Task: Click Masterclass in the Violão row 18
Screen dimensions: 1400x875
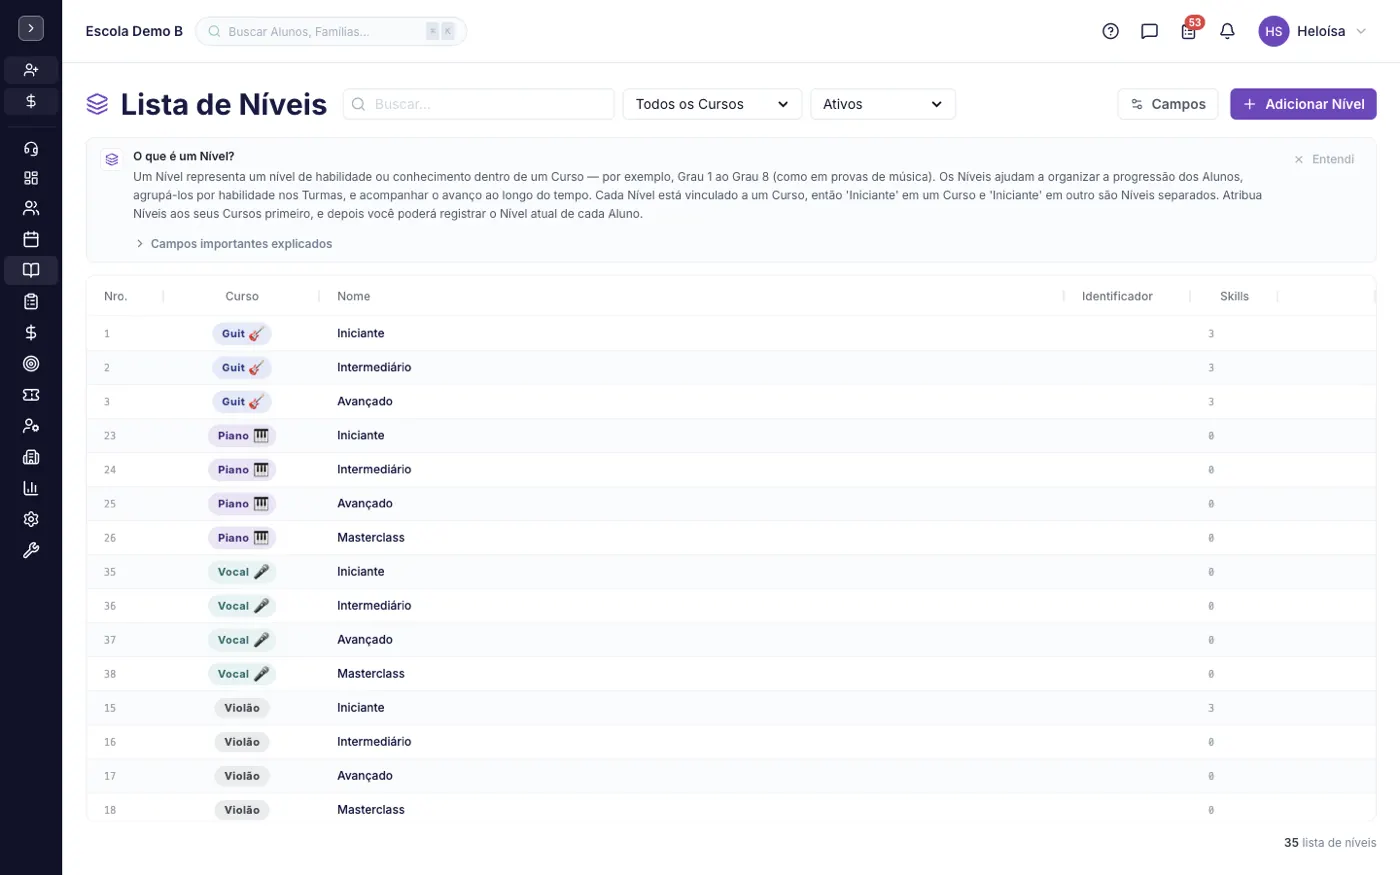Action: (x=371, y=809)
